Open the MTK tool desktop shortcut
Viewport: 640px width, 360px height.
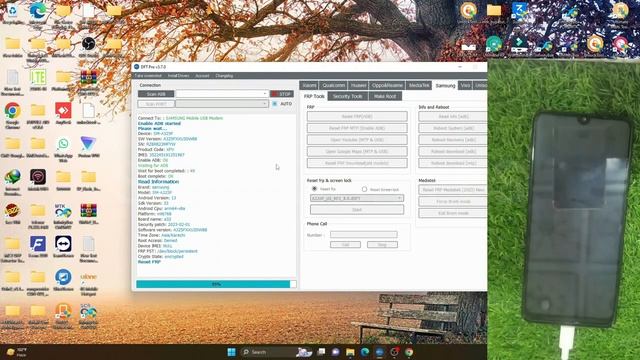pyautogui.click(x=63, y=211)
